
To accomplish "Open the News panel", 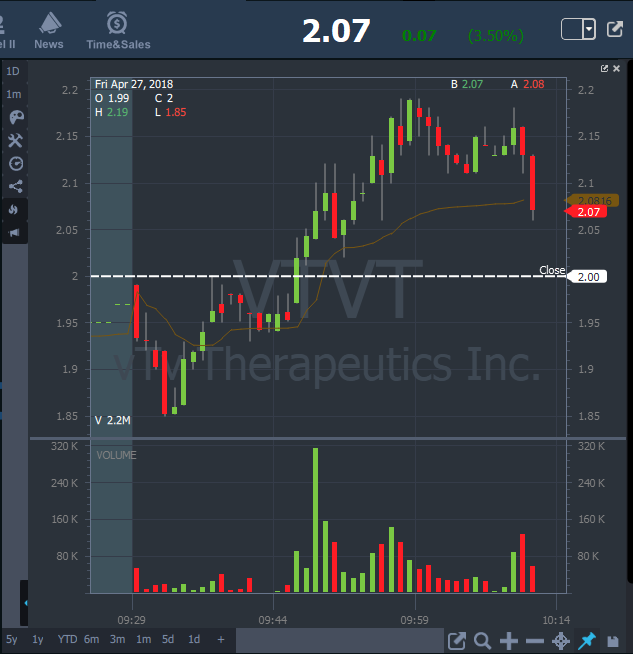I will click(49, 30).
